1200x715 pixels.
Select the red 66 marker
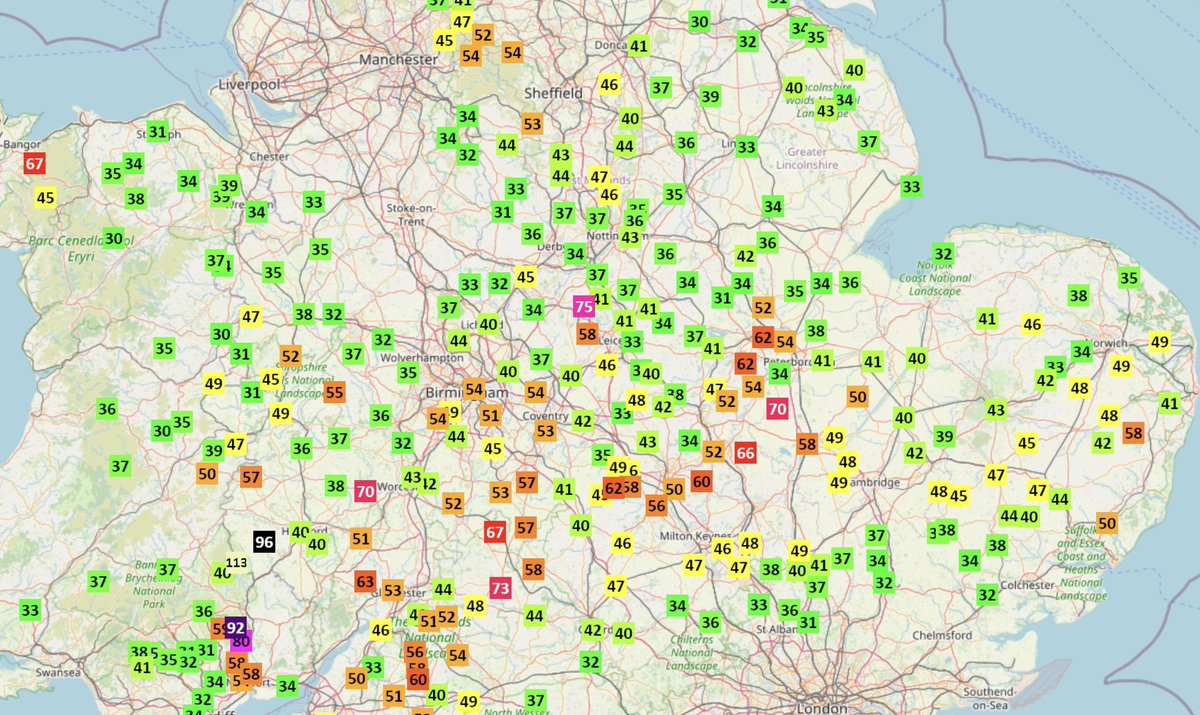click(x=745, y=453)
